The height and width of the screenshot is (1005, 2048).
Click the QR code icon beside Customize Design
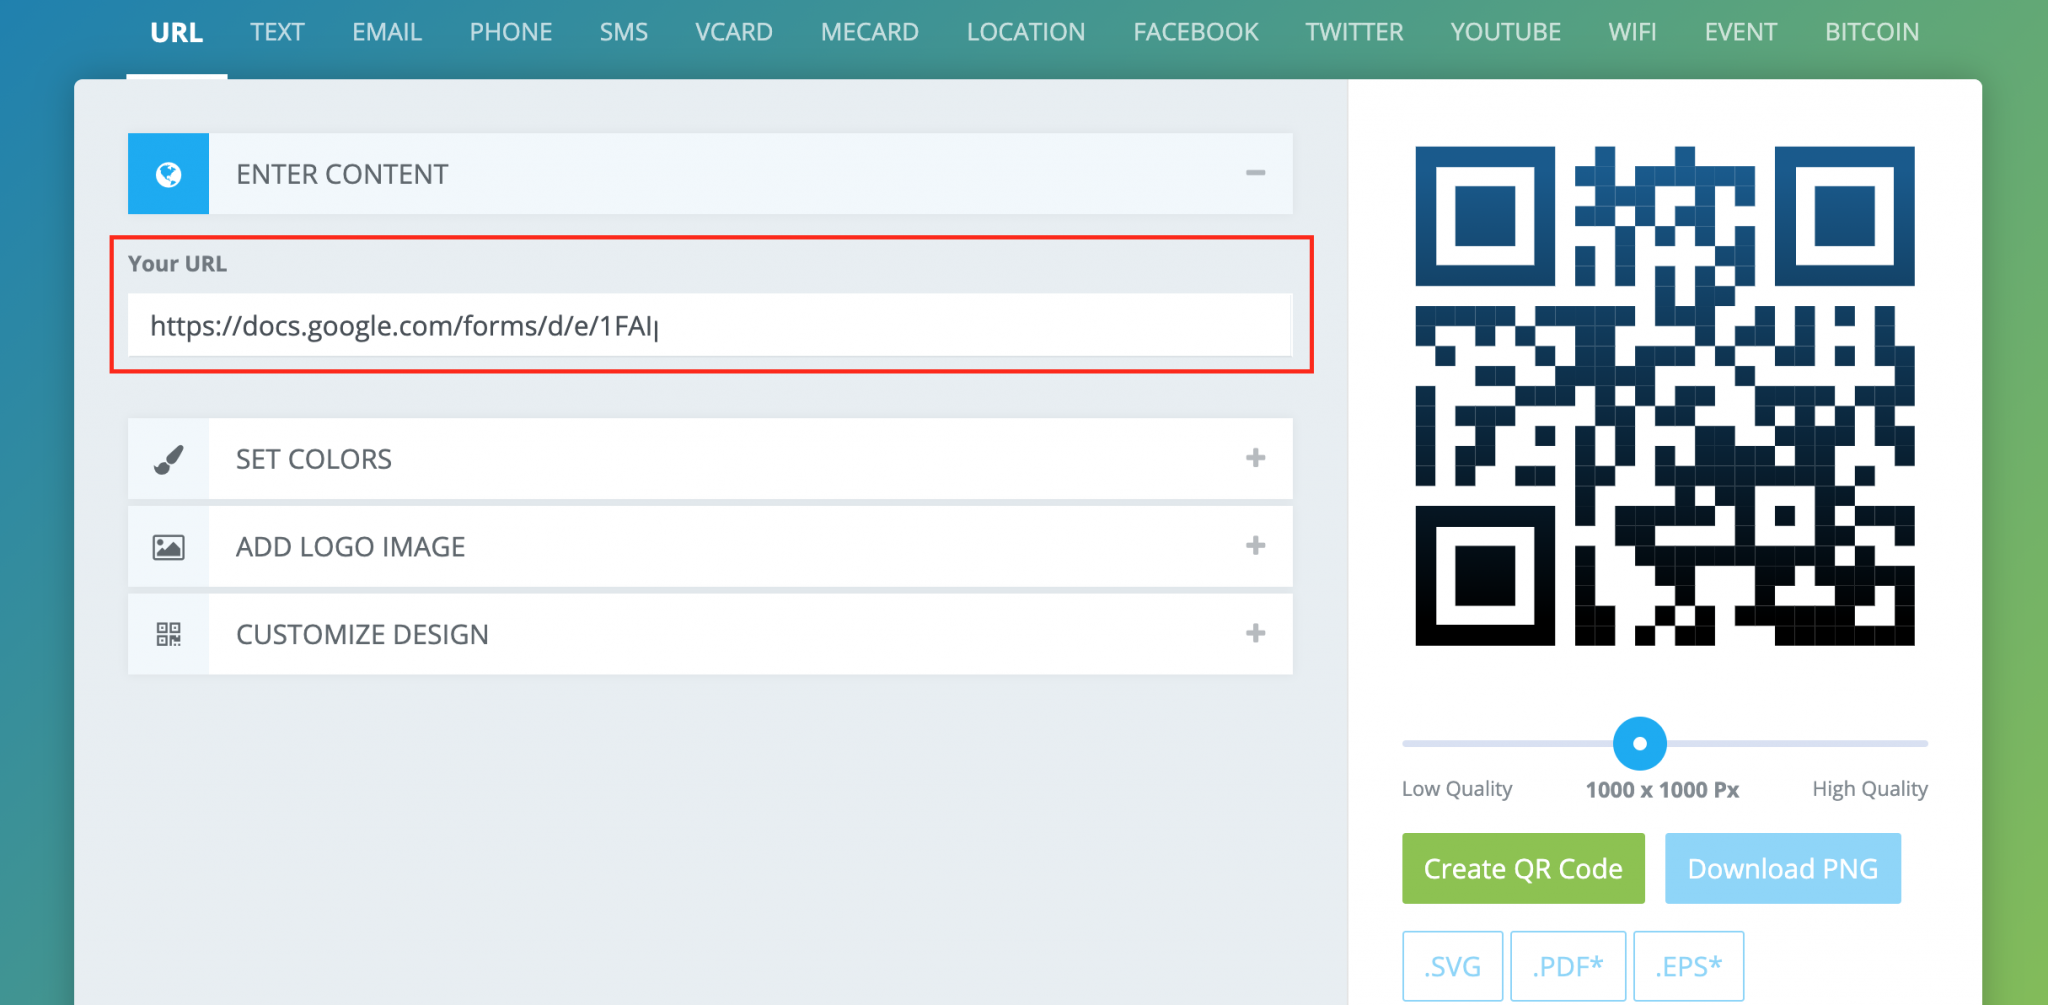coord(168,634)
